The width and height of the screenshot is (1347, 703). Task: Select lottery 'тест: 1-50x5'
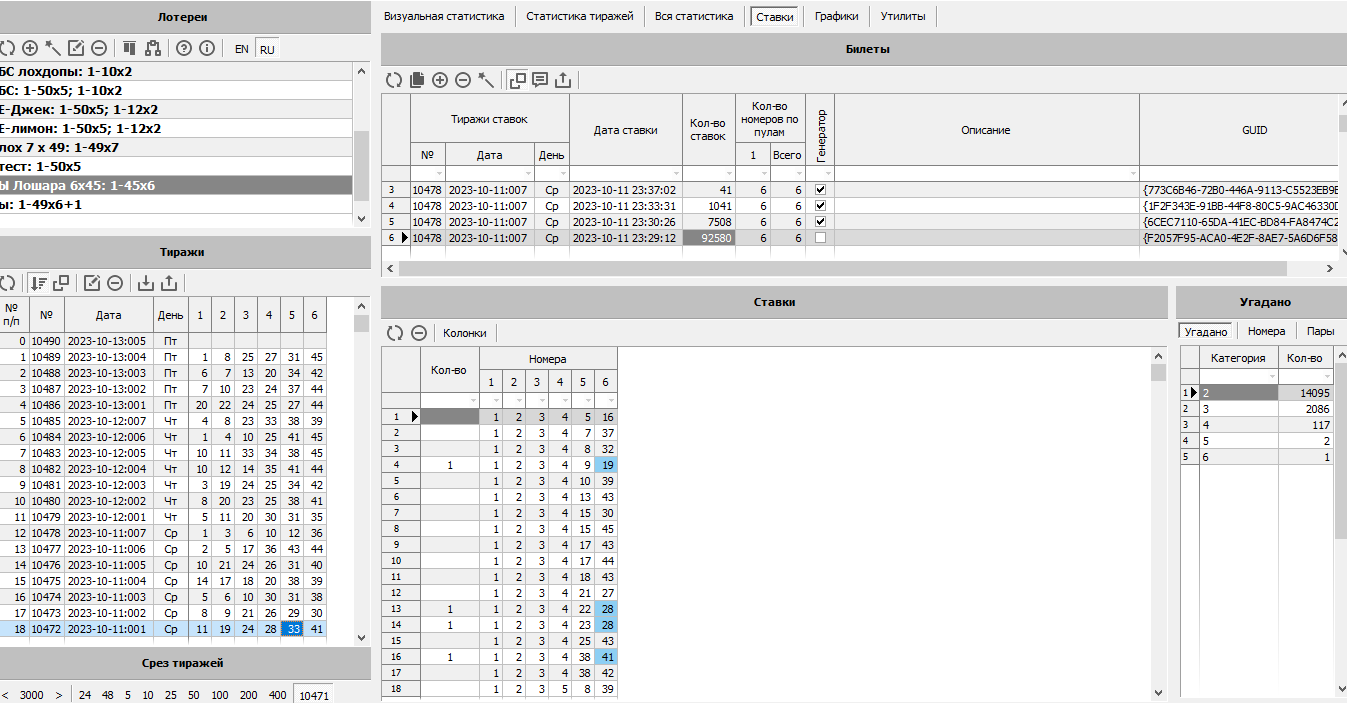pyautogui.click(x=177, y=166)
